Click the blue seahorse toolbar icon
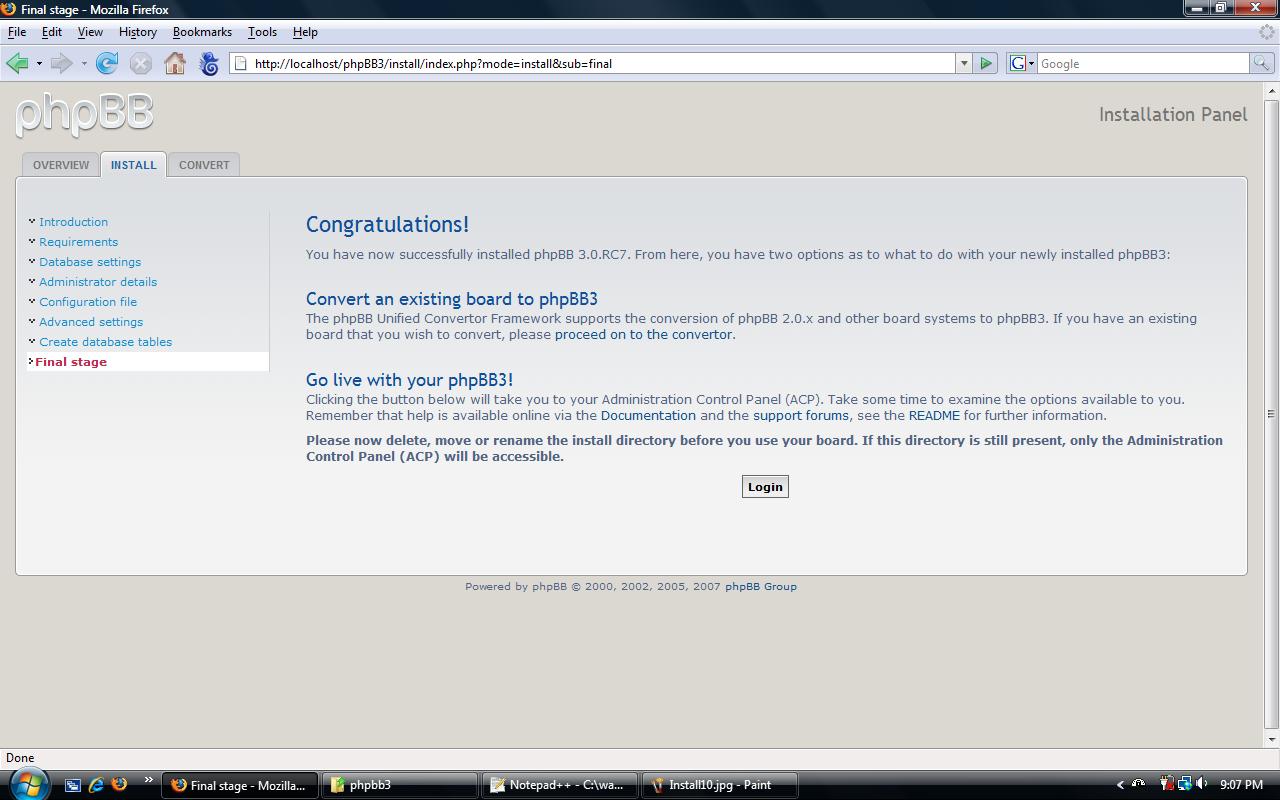Image resolution: width=1280 pixels, height=800 pixels. pyautogui.click(x=209, y=64)
